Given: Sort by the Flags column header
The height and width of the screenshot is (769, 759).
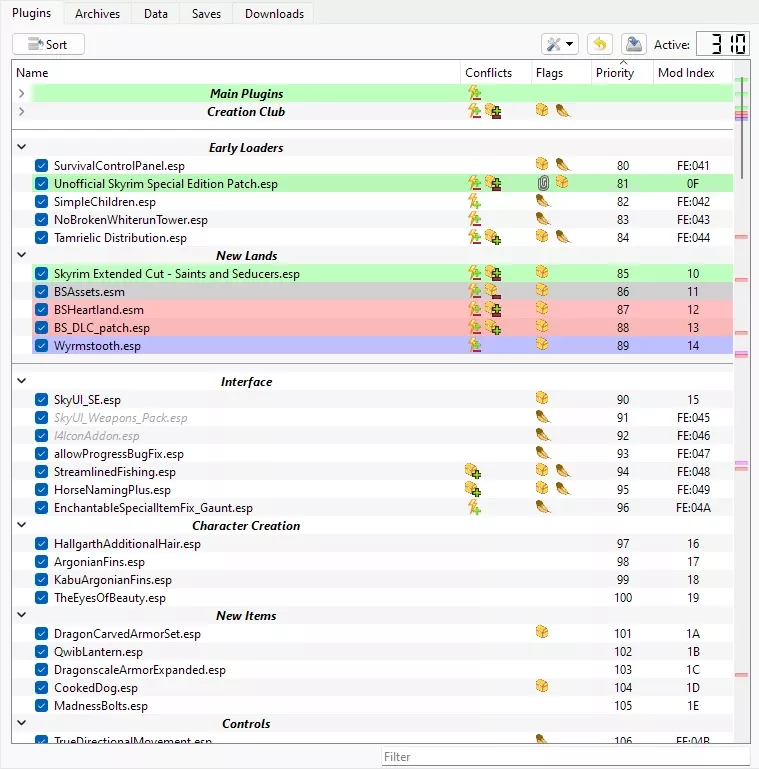Looking at the screenshot, I should [x=561, y=73].
